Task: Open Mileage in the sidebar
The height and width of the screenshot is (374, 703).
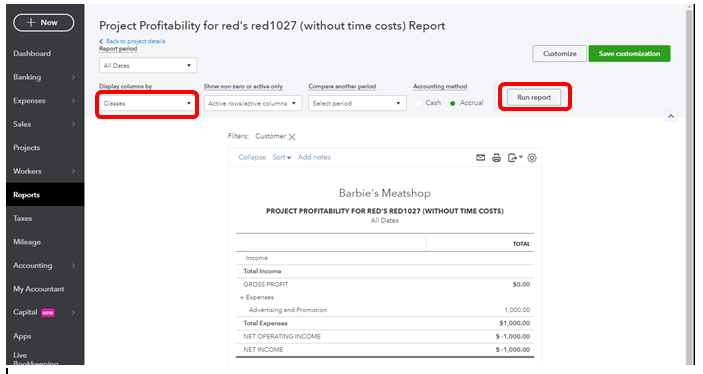Action: click(x=27, y=242)
